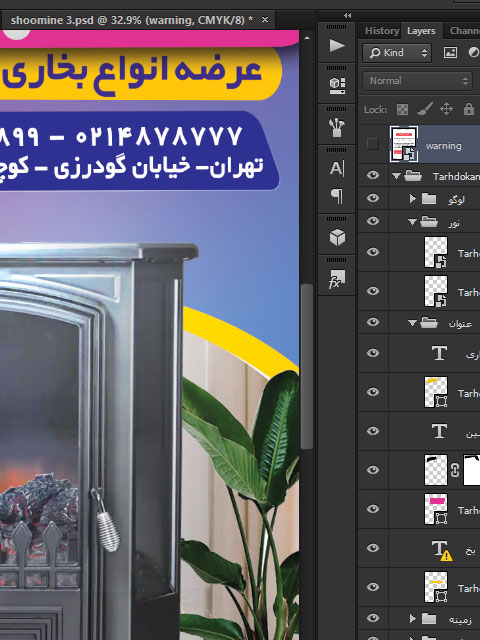Expand the لوگو group
This screenshot has height=640, width=480.
point(413,198)
